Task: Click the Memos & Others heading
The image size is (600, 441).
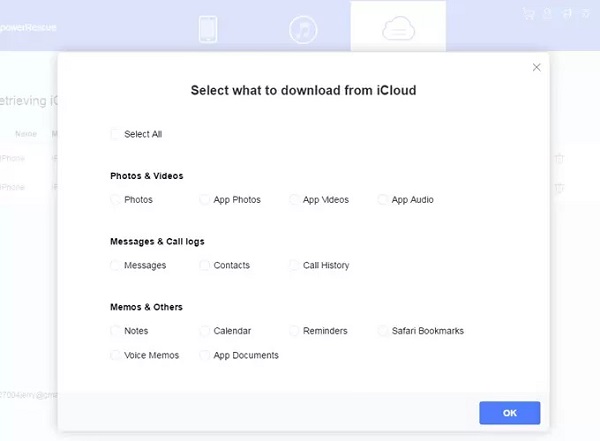Action: 146,307
